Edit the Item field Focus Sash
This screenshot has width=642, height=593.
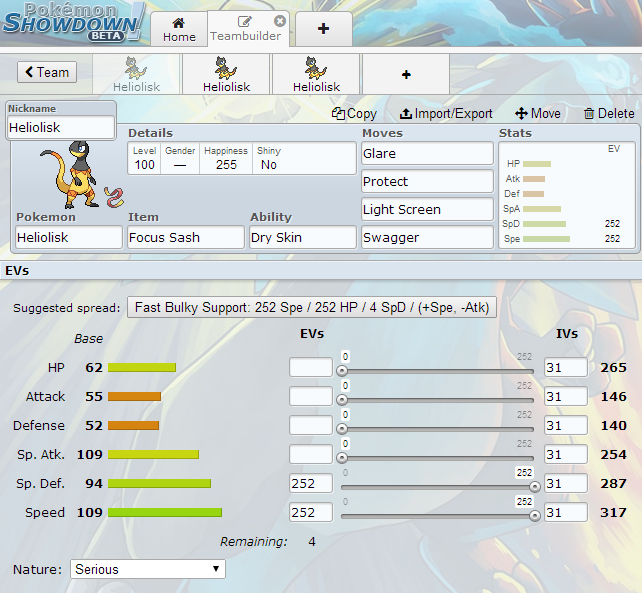(186, 237)
